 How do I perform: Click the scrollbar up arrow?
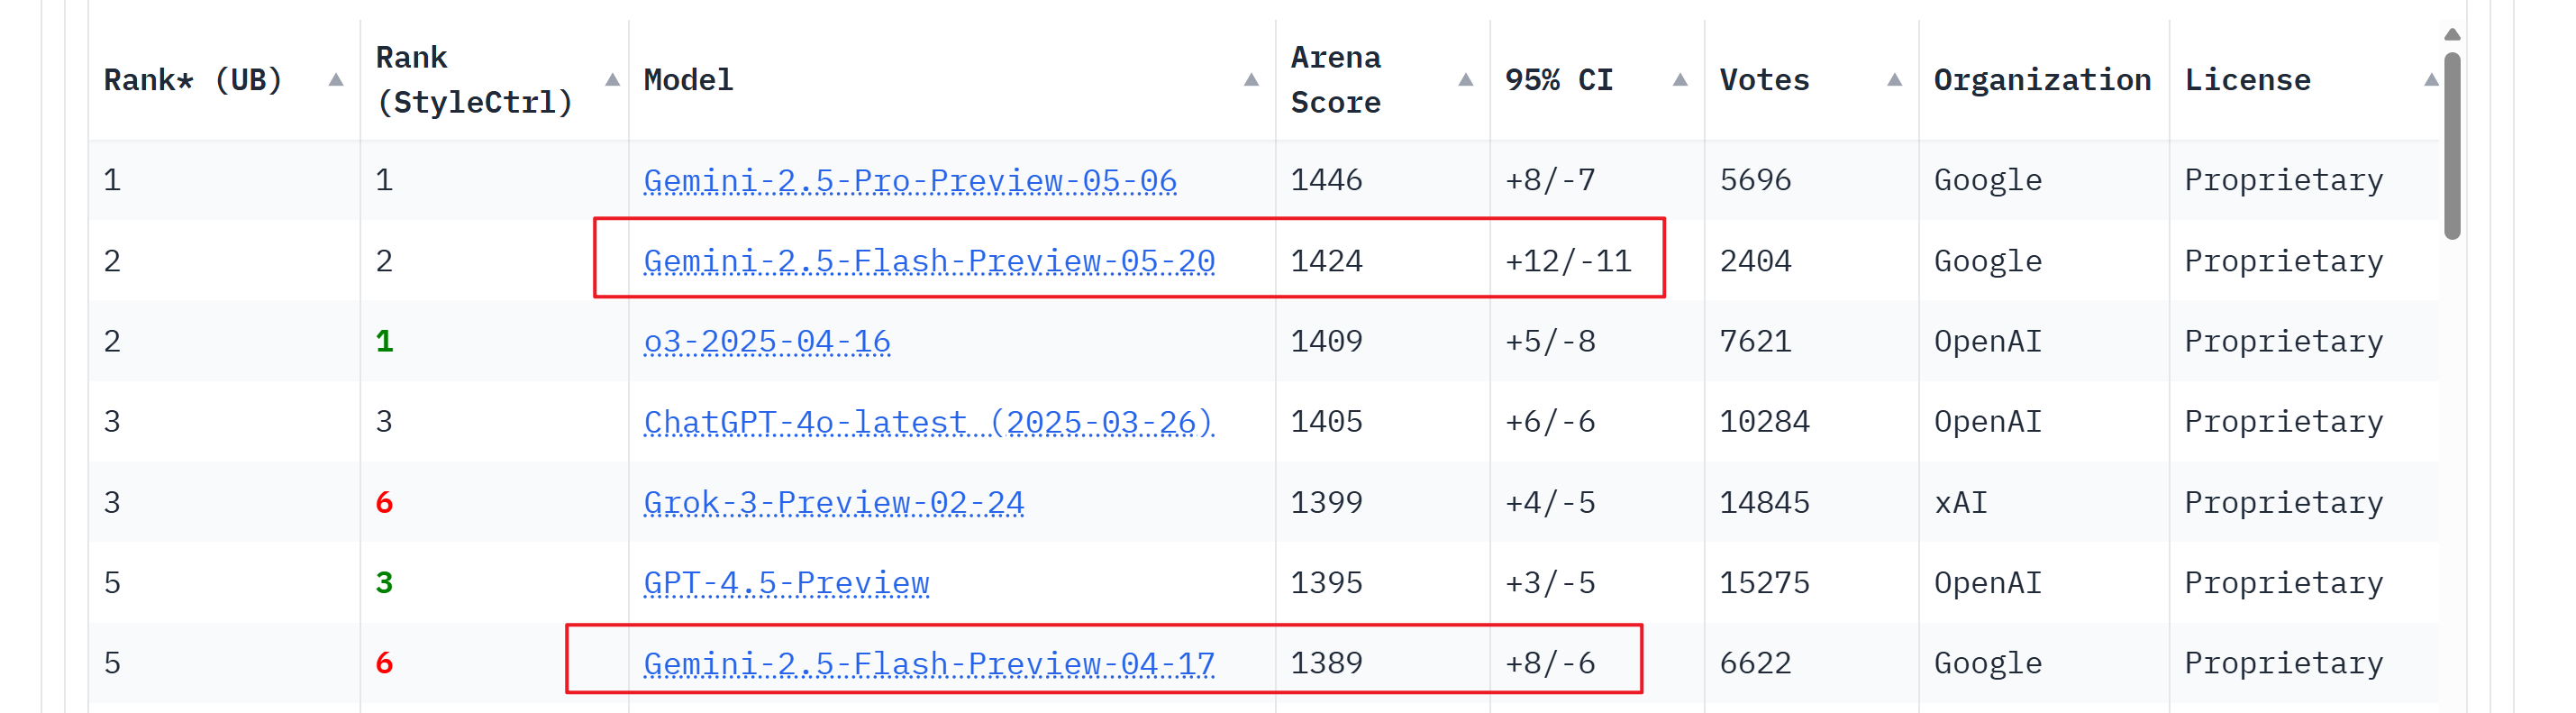(x=2452, y=35)
